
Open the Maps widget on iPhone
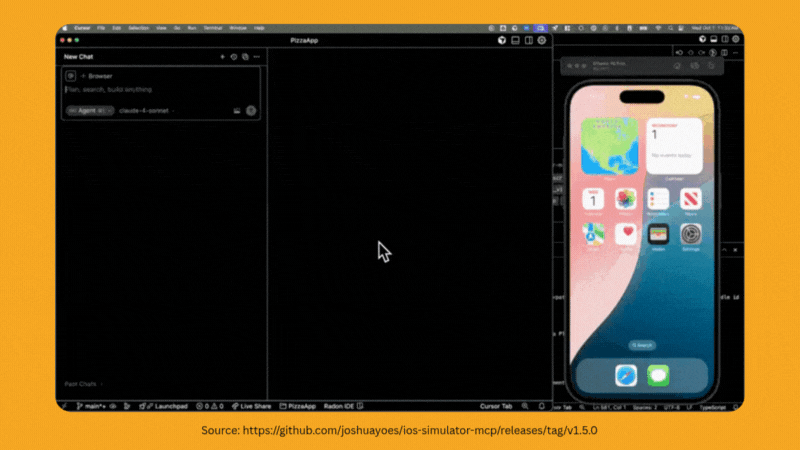click(610, 146)
